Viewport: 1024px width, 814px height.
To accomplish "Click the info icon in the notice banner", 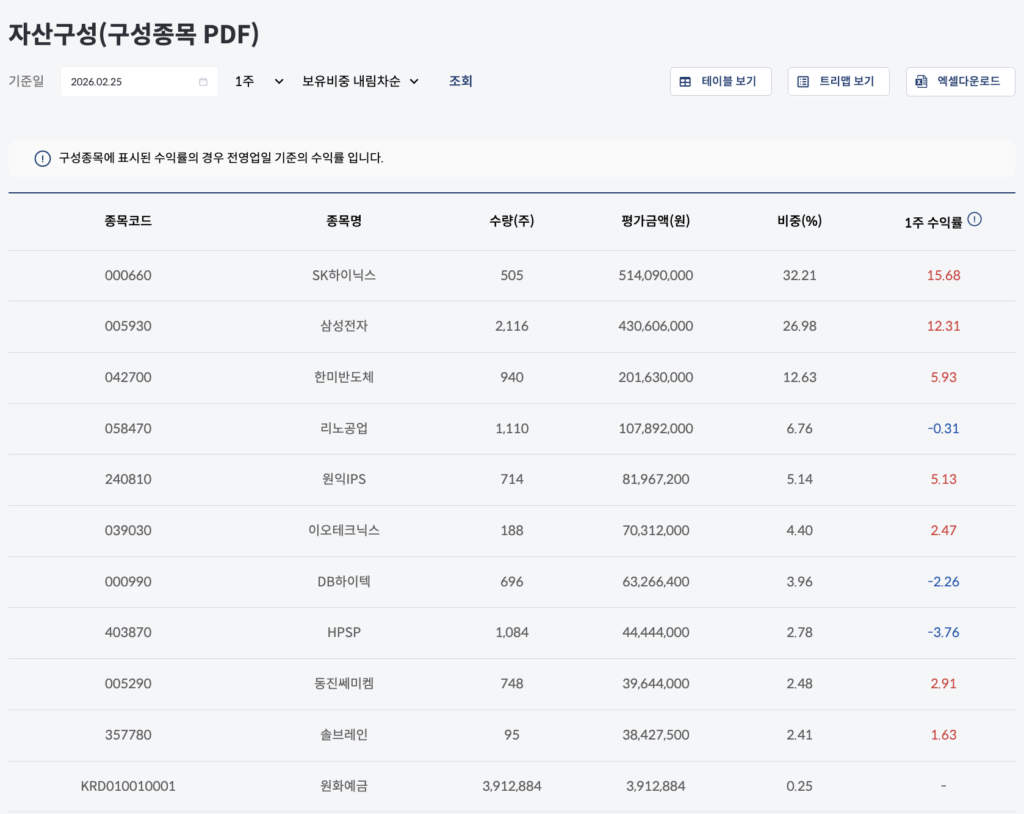I will pyautogui.click(x=42, y=158).
